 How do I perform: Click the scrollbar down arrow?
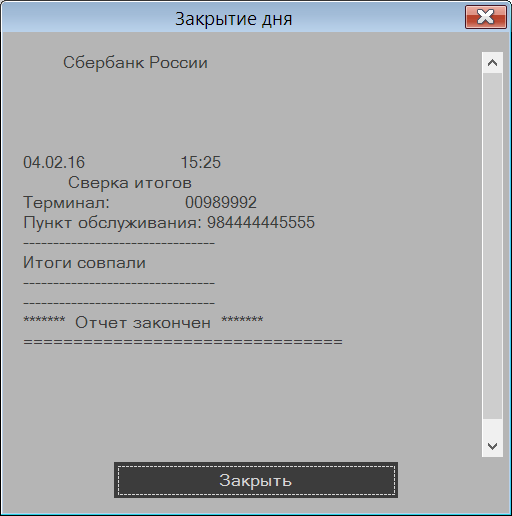coord(492,446)
